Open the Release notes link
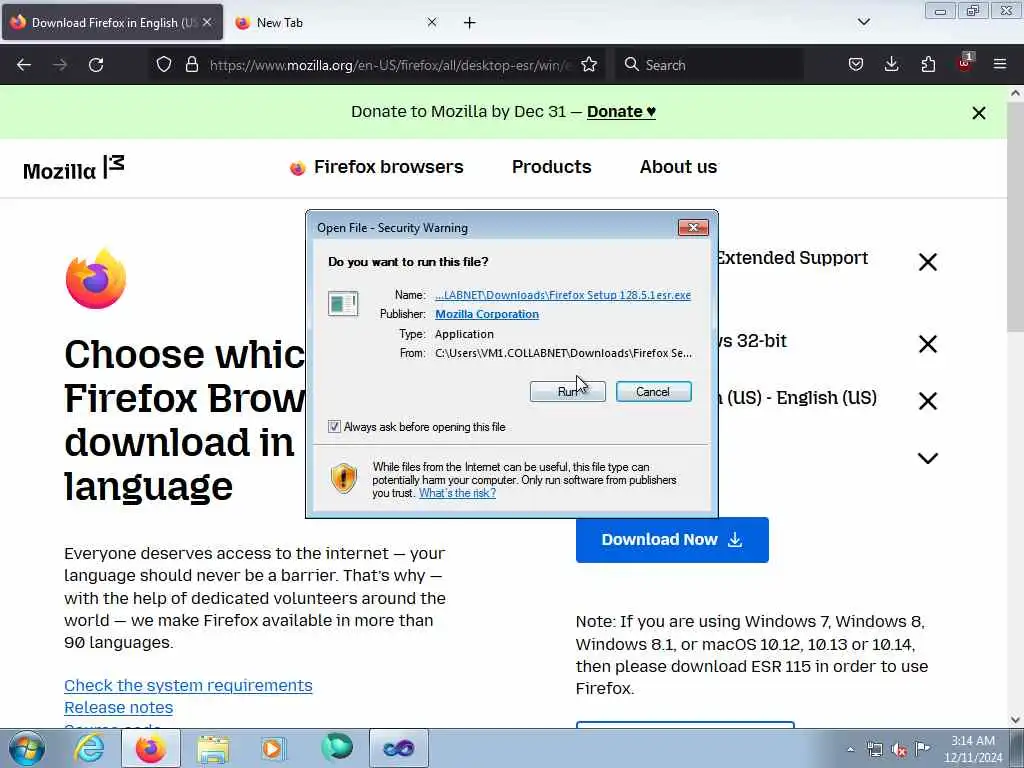Screen dimensions: 1024x768 [x=118, y=708]
